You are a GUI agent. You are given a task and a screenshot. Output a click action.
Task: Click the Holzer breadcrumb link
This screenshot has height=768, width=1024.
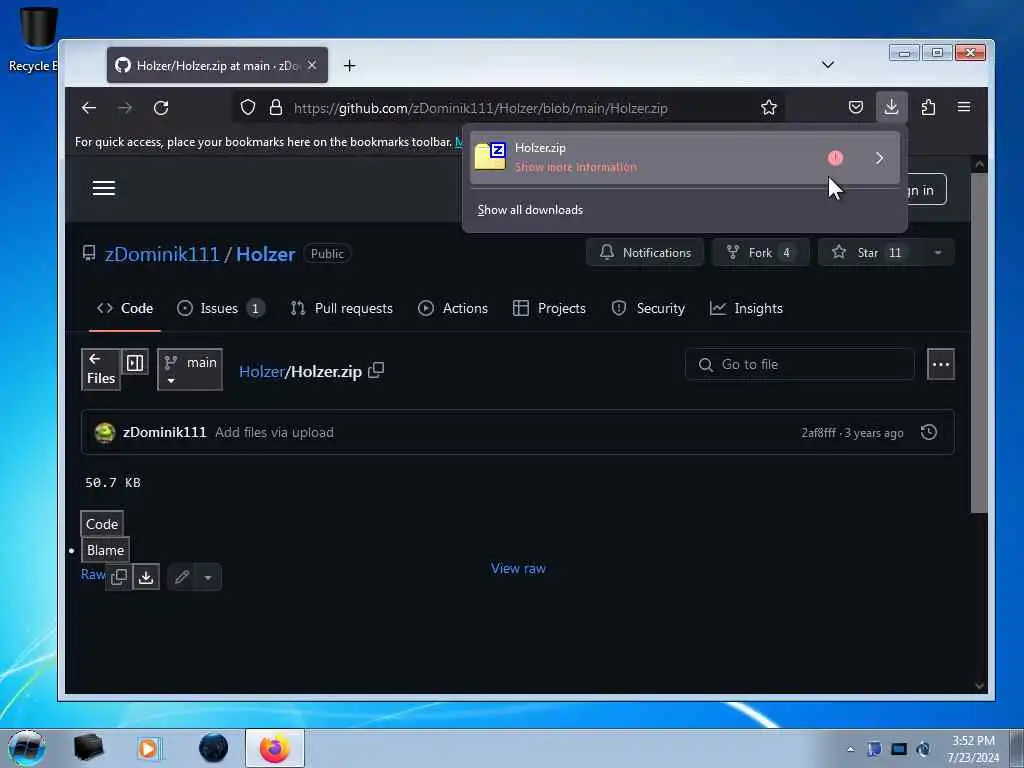coord(261,372)
